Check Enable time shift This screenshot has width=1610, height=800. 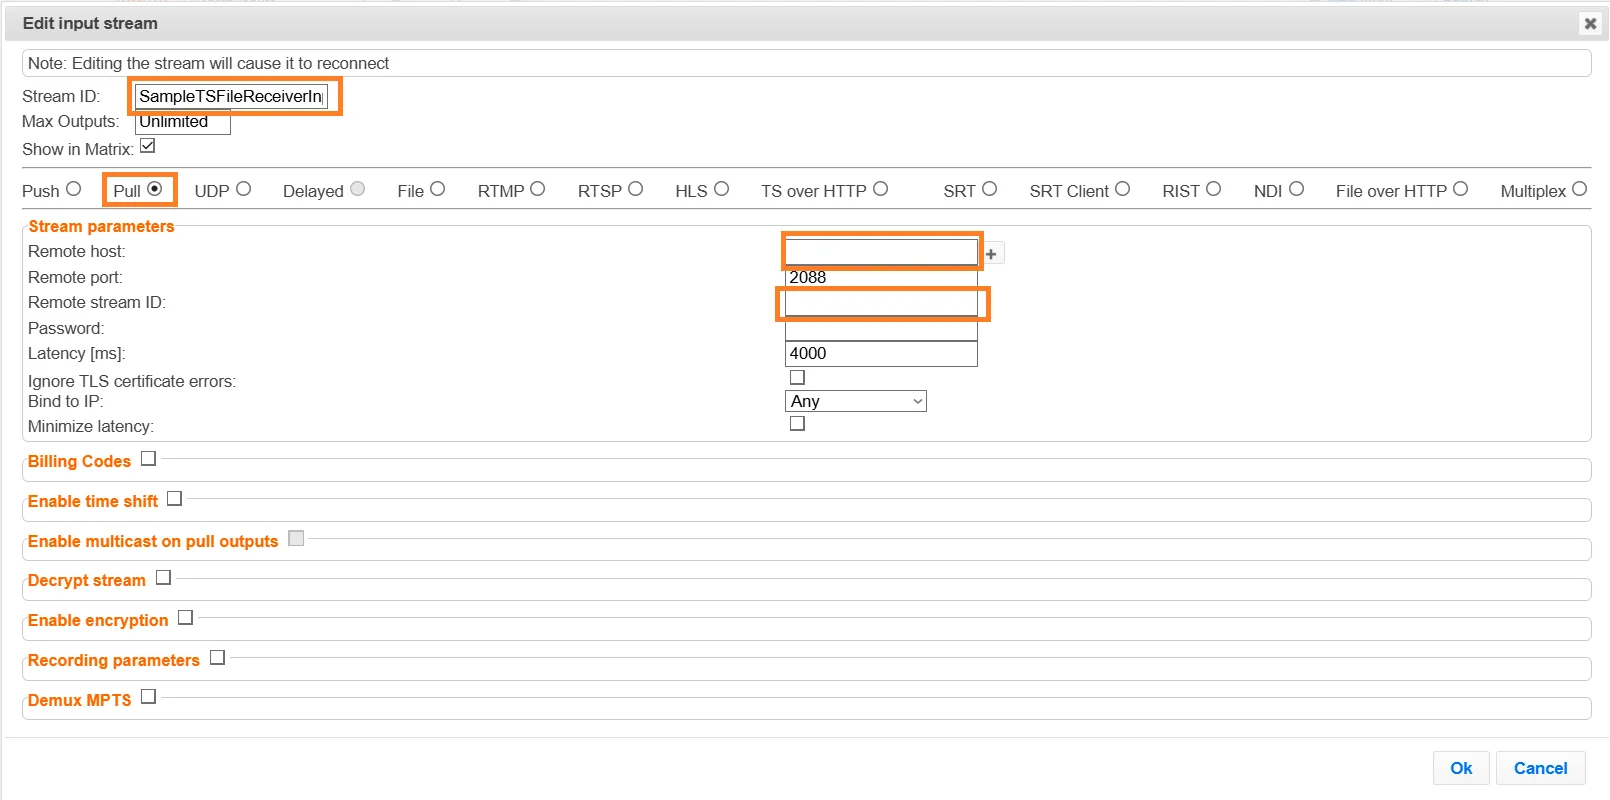coord(174,498)
